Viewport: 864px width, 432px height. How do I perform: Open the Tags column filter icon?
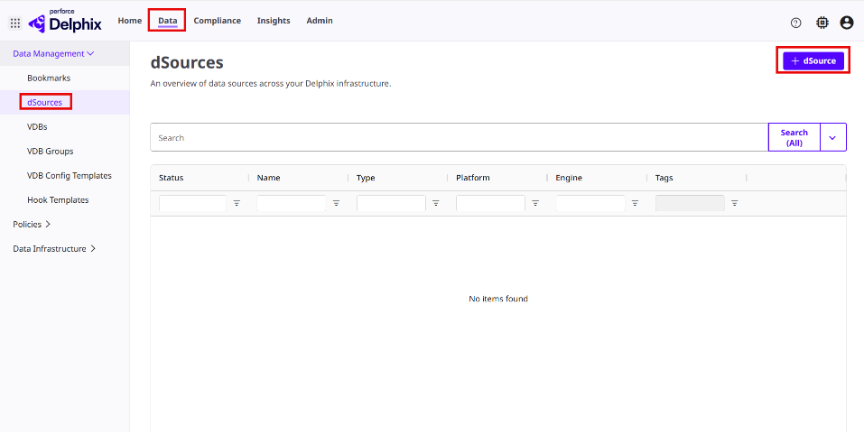[735, 203]
